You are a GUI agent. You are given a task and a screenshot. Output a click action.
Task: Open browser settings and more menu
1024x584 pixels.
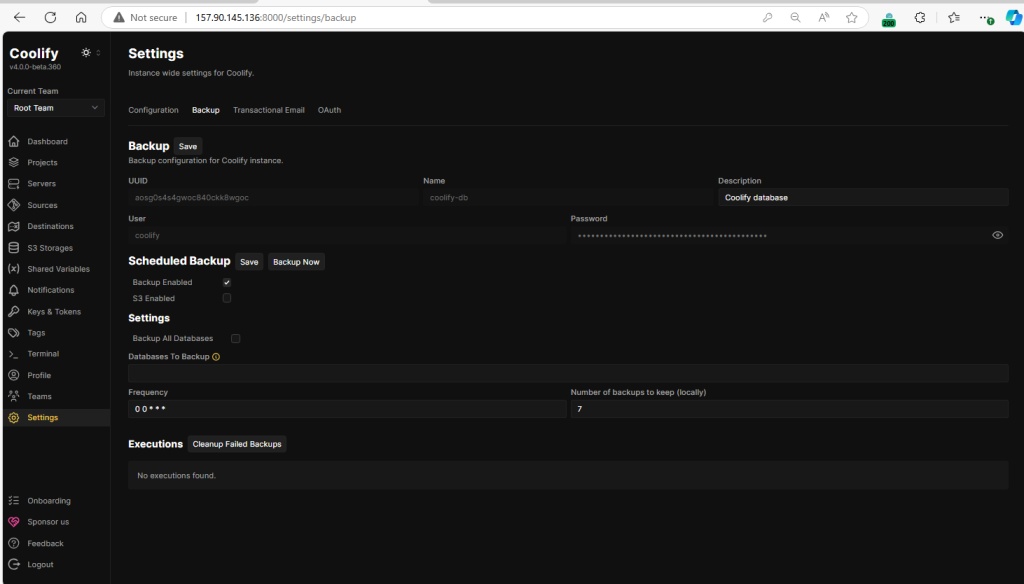click(x=986, y=18)
